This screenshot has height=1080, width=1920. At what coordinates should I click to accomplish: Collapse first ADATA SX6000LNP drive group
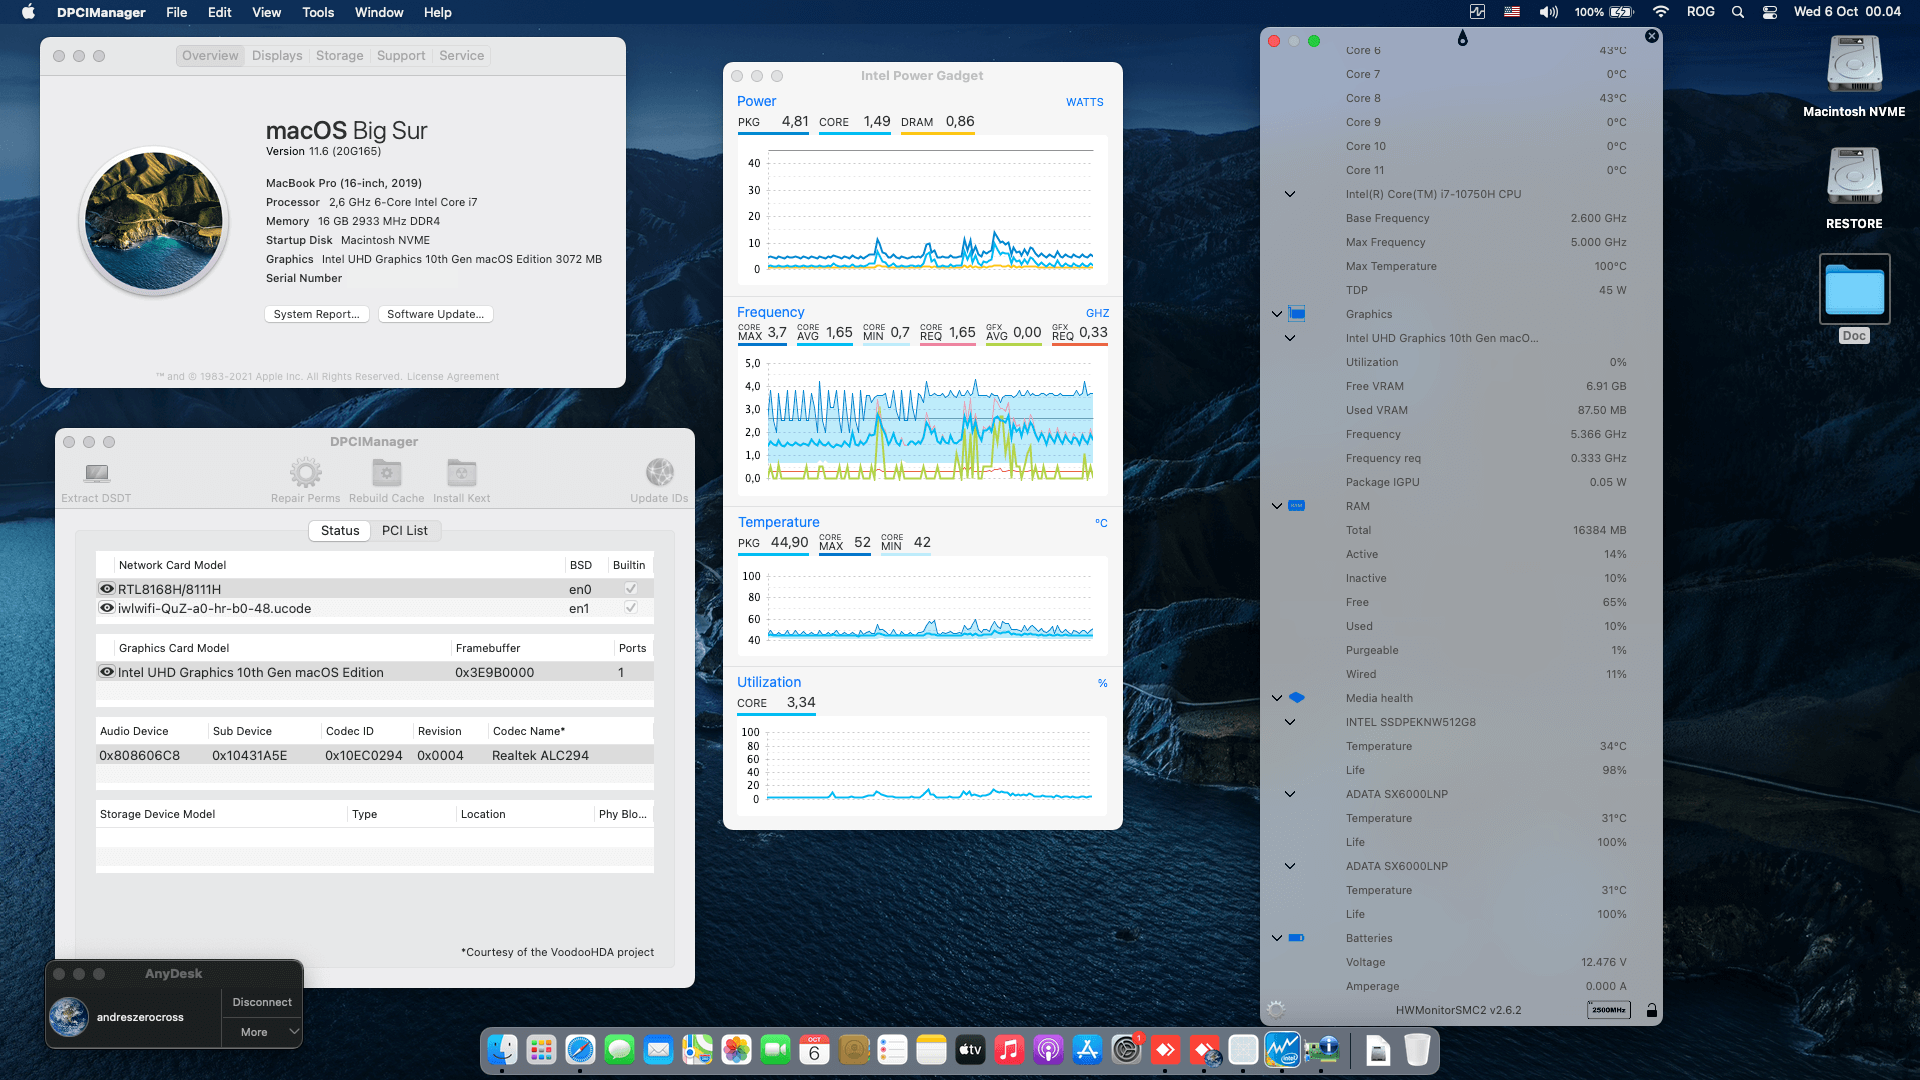[x=1290, y=794]
